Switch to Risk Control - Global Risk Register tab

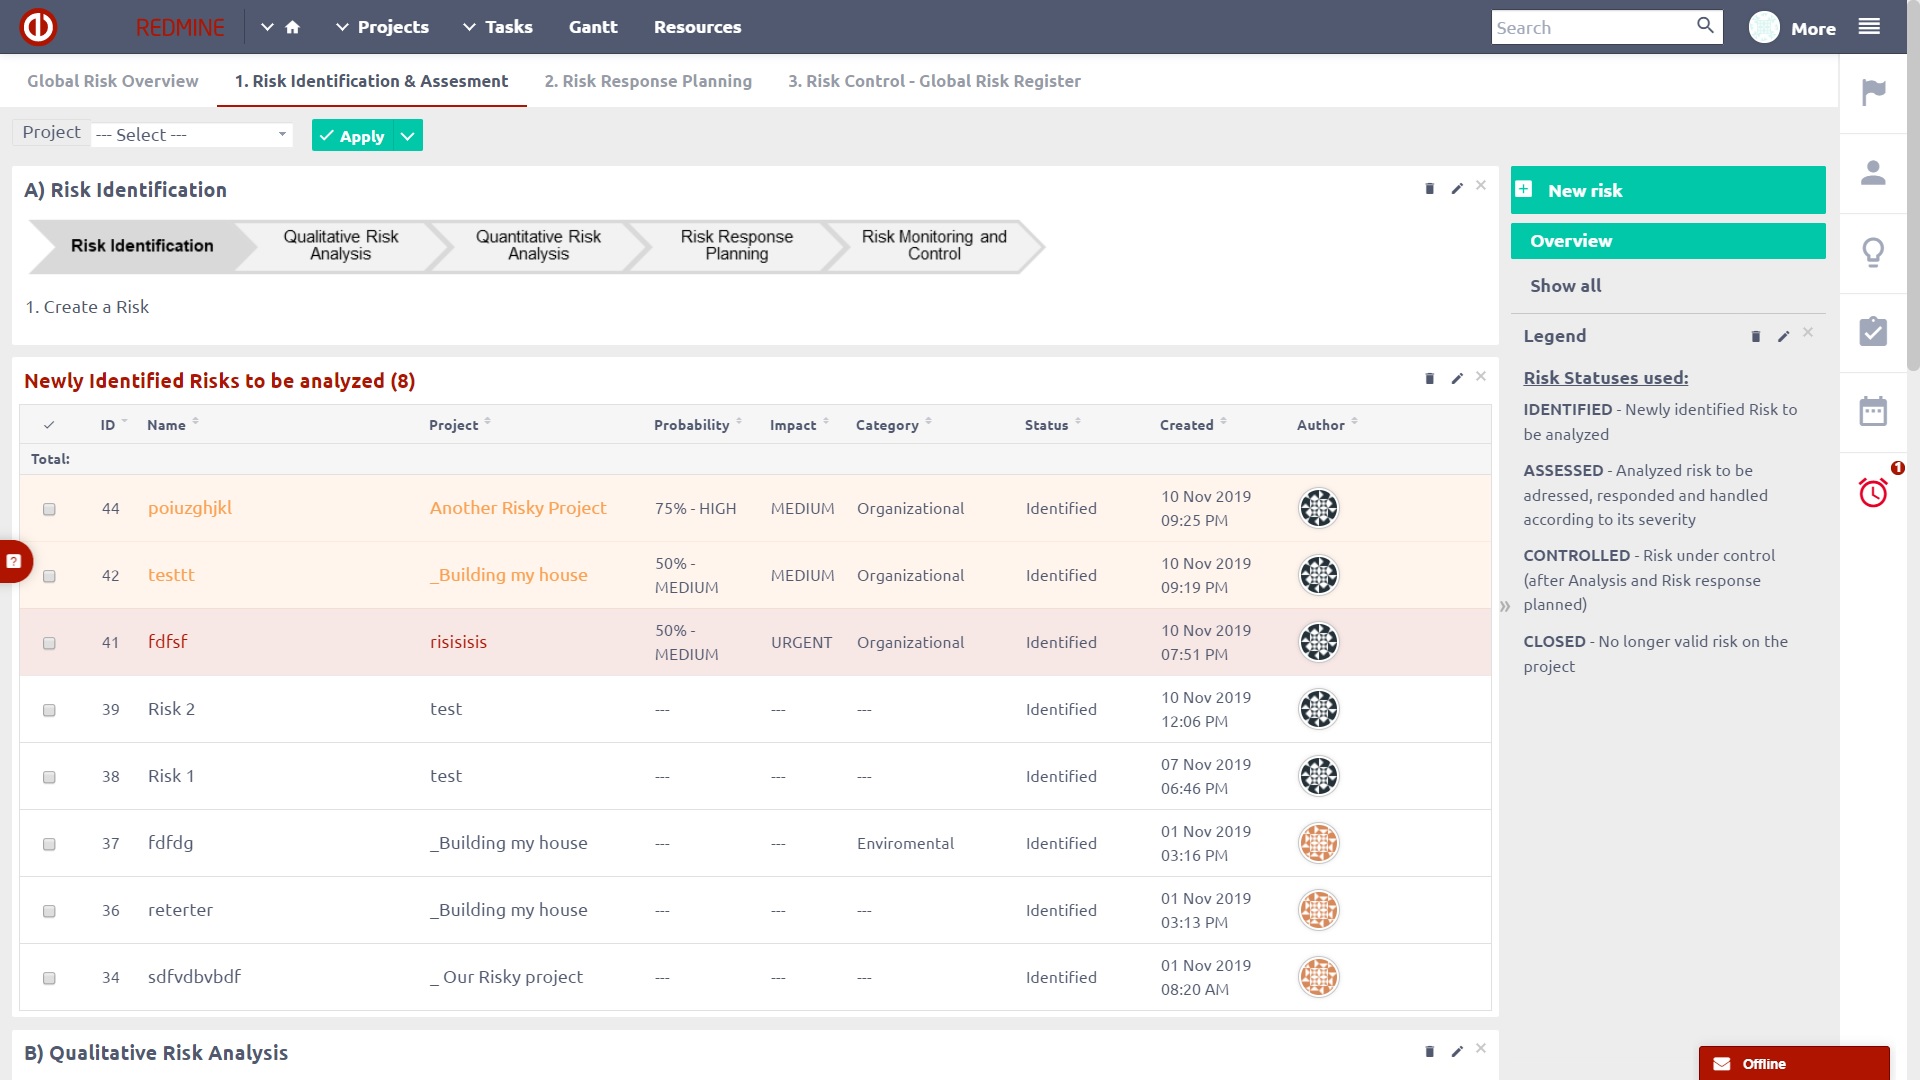(934, 81)
